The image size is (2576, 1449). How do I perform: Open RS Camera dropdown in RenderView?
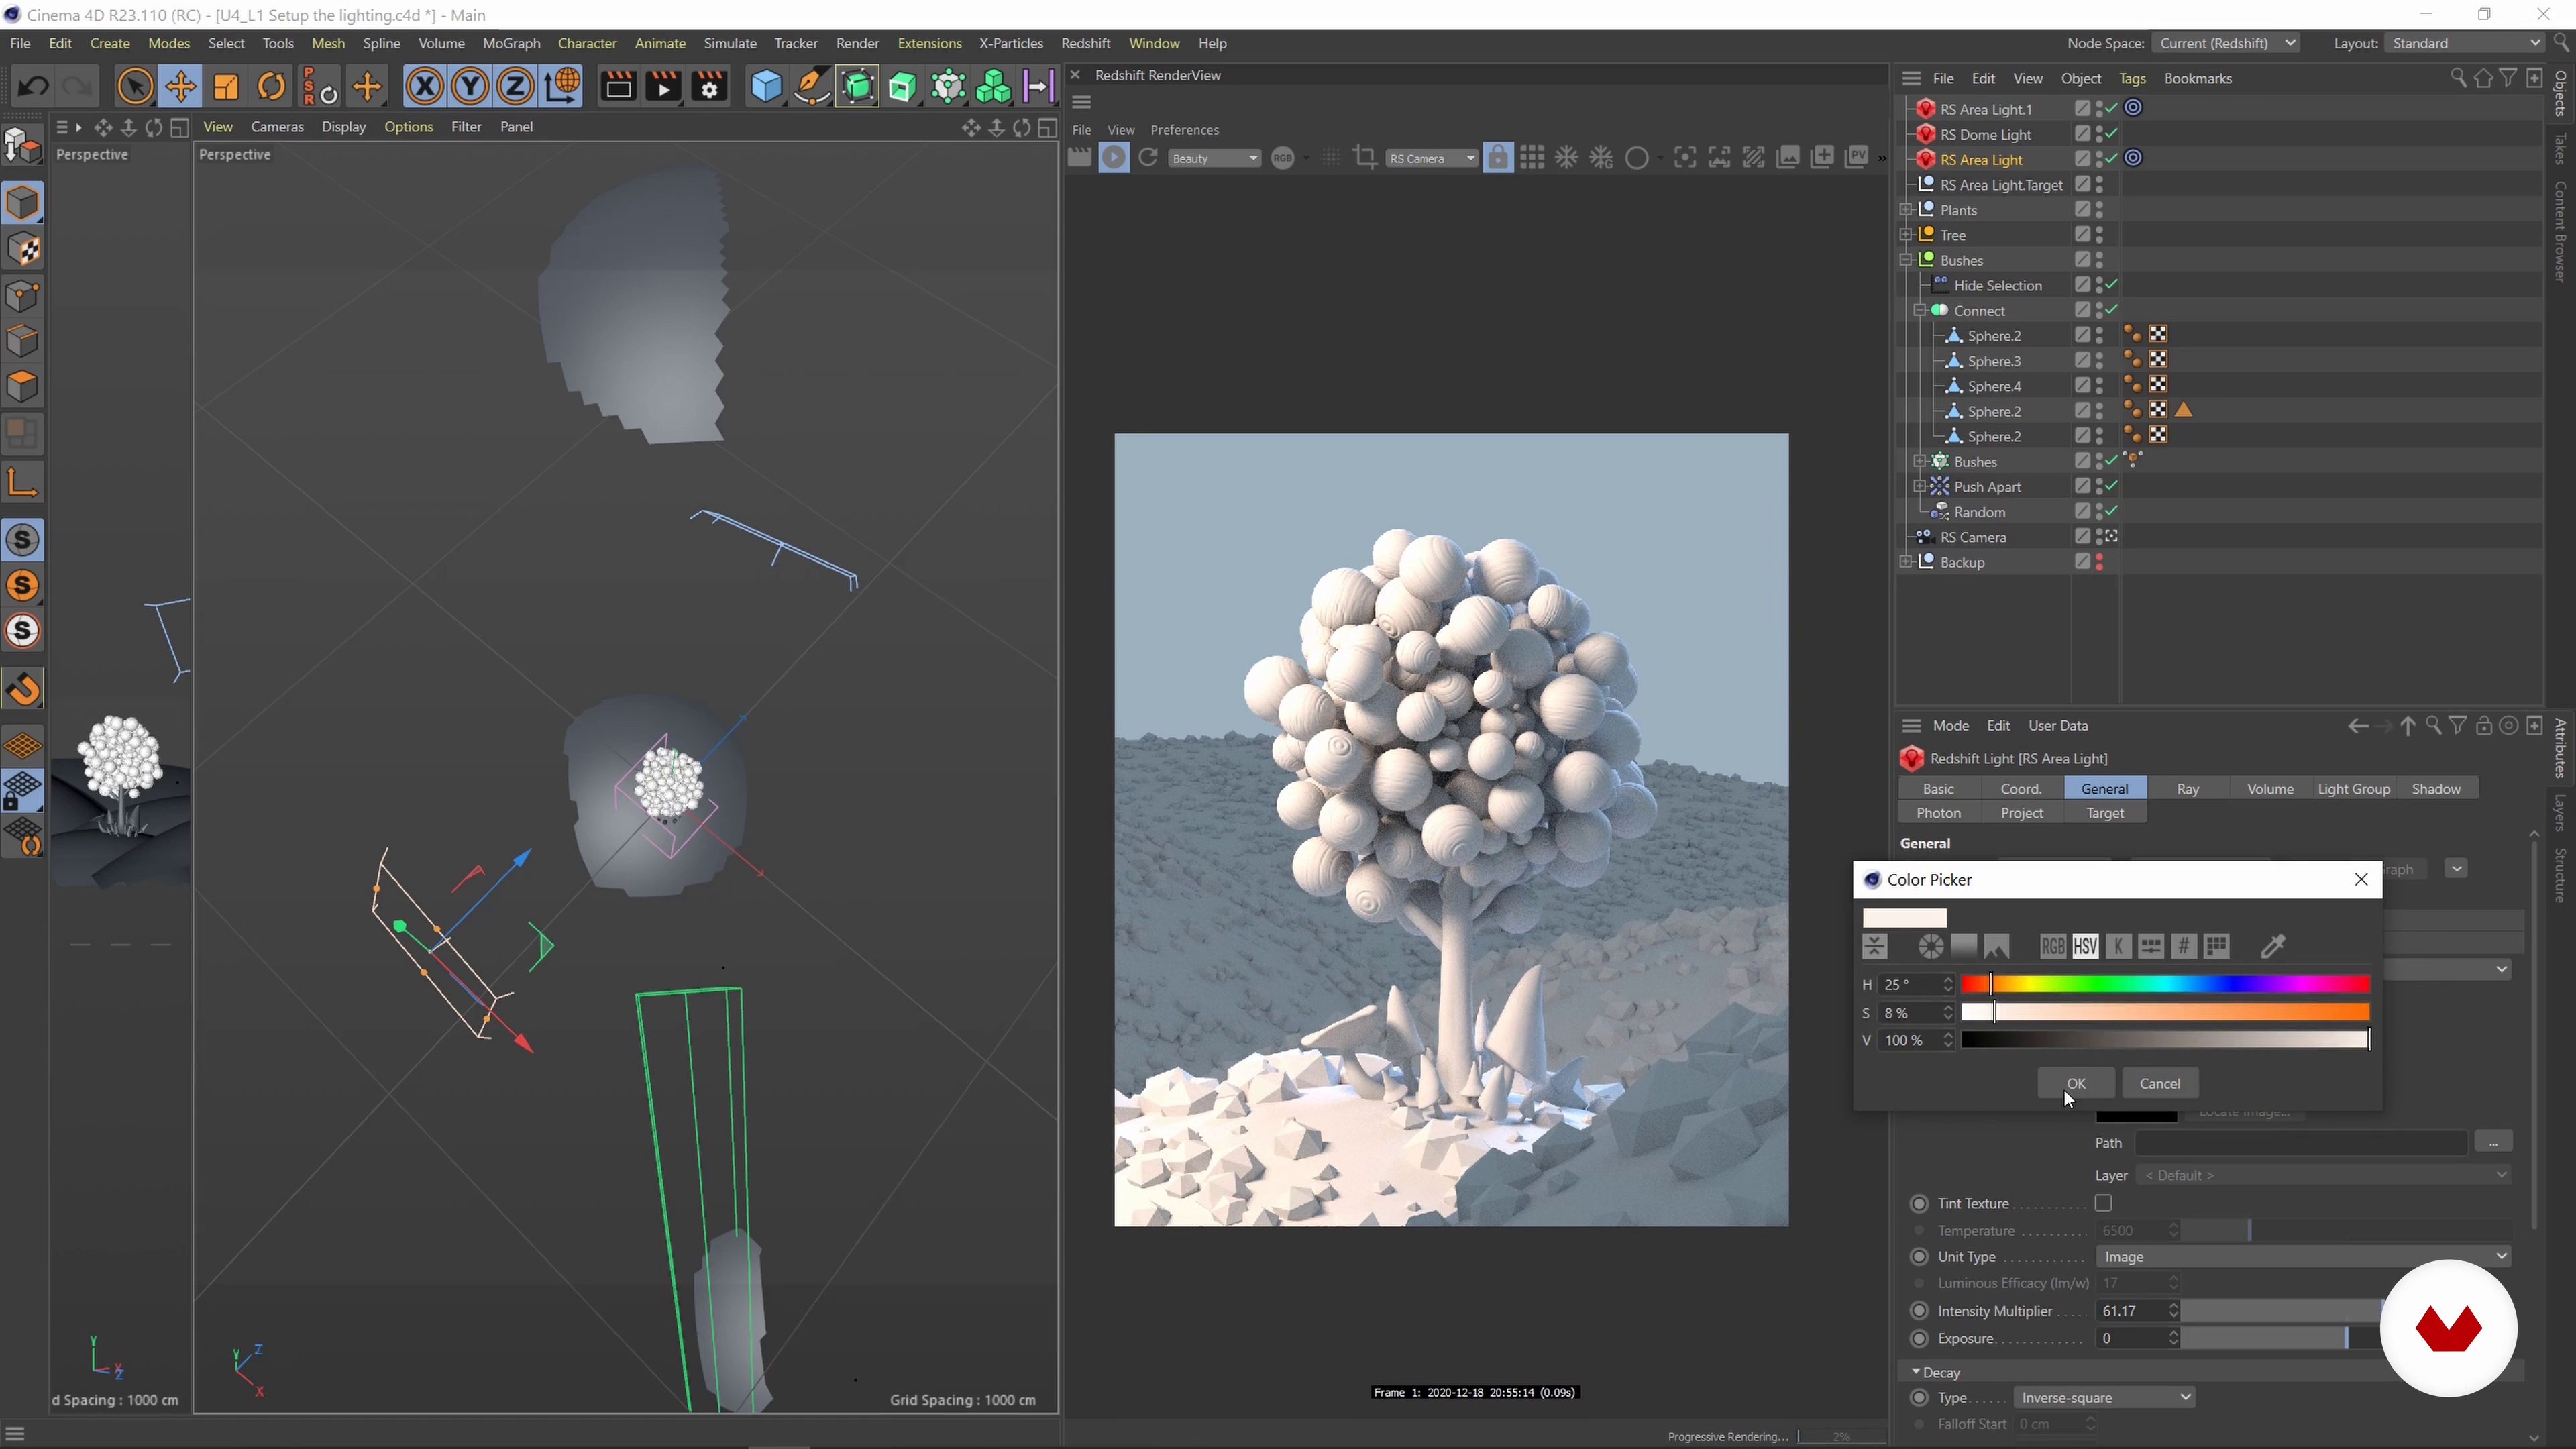click(x=1431, y=158)
